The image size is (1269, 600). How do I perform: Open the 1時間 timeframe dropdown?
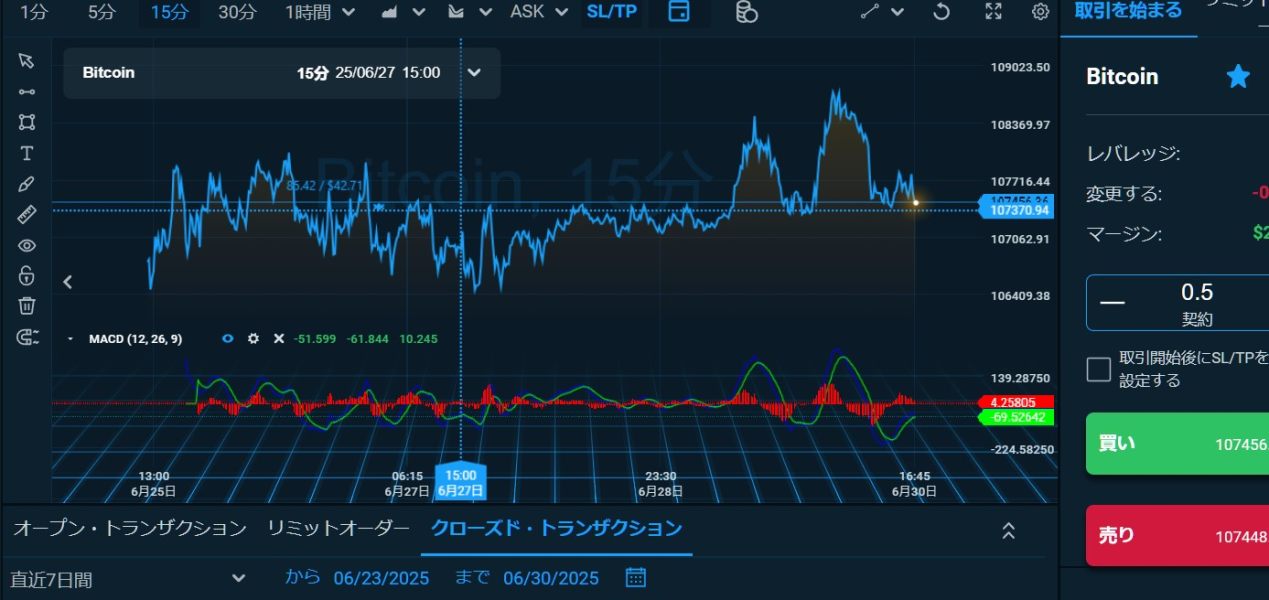point(320,12)
